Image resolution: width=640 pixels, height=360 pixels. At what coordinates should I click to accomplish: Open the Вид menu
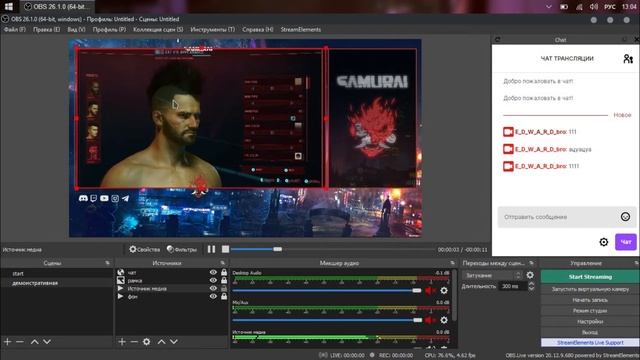click(76, 29)
